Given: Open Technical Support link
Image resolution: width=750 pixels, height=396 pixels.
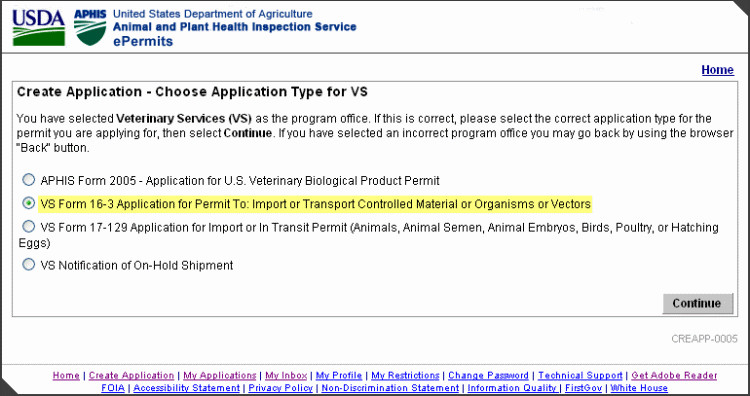Looking at the screenshot, I should tap(580, 375).
